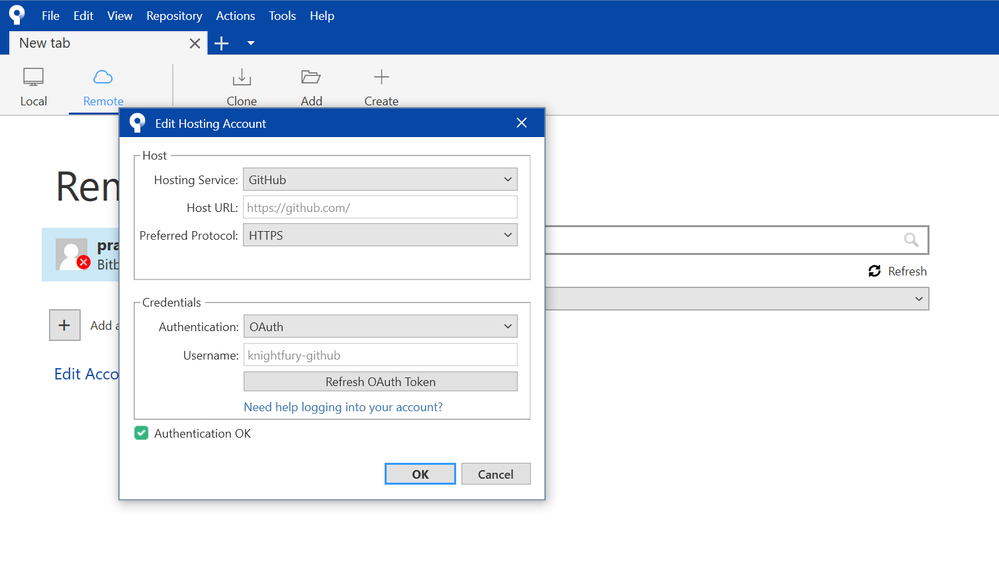The image size is (999, 588).
Task: Click the Clone download icon
Action: click(241, 77)
